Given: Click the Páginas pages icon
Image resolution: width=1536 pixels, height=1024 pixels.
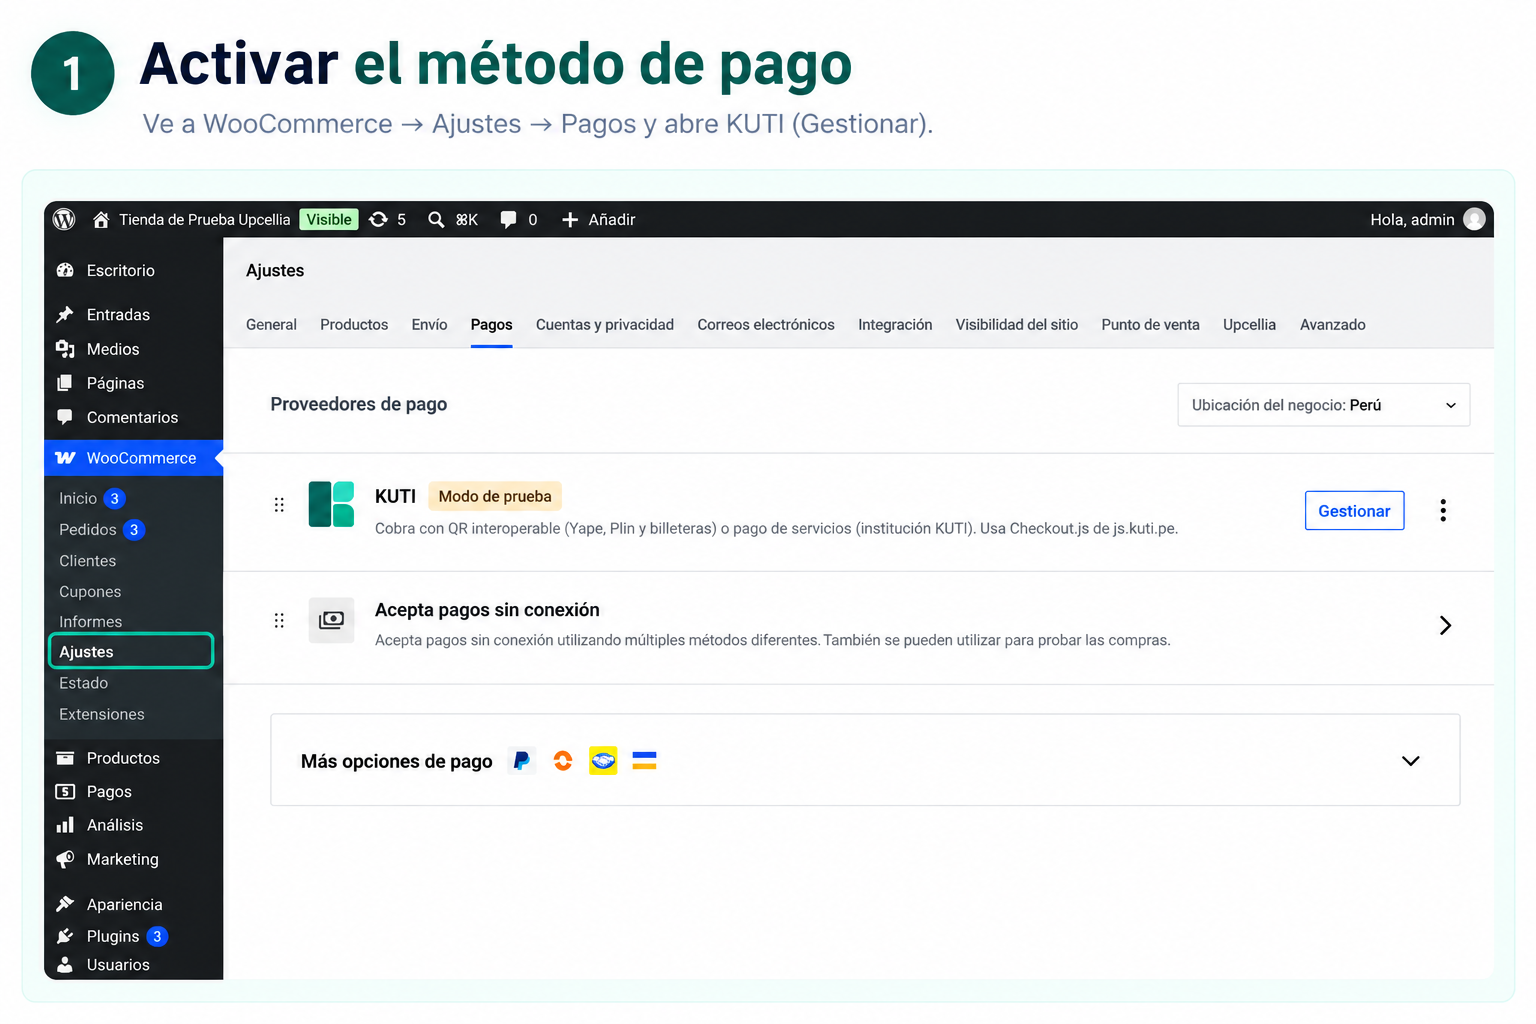Looking at the screenshot, I should (x=65, y=383).
